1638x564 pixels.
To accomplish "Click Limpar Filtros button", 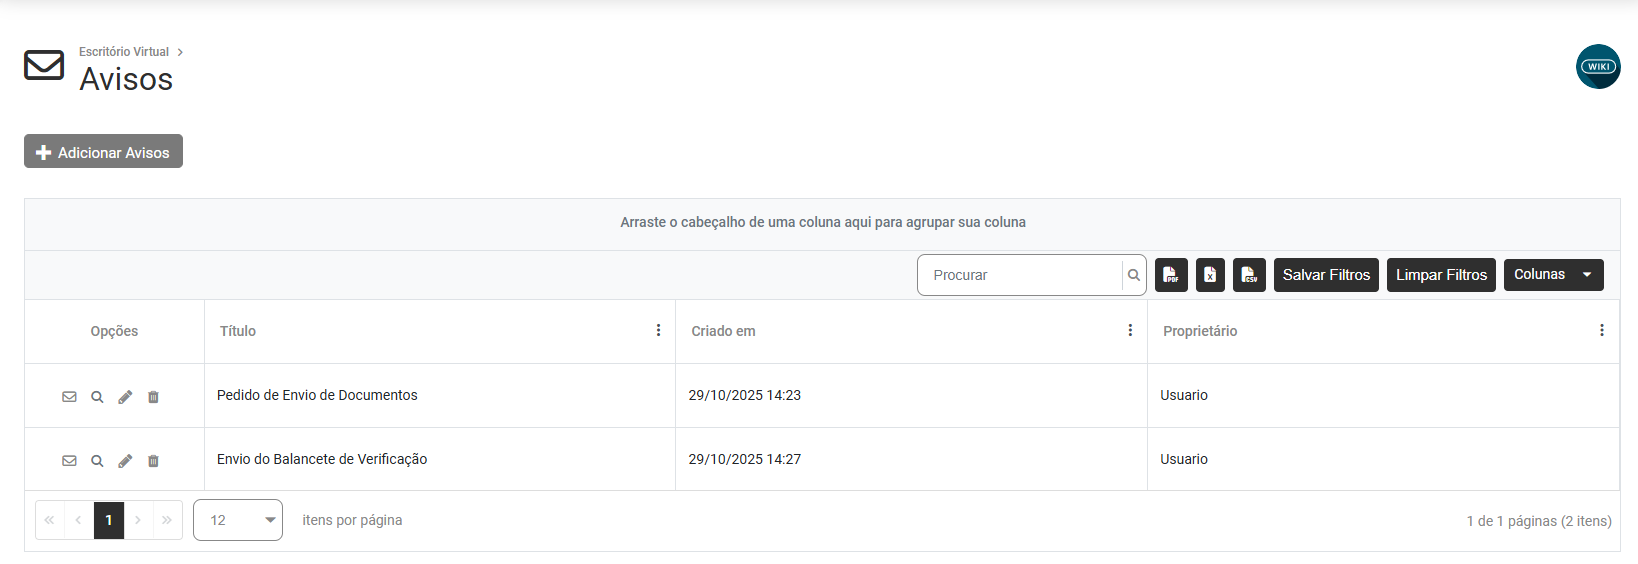I will [1441, 275].
